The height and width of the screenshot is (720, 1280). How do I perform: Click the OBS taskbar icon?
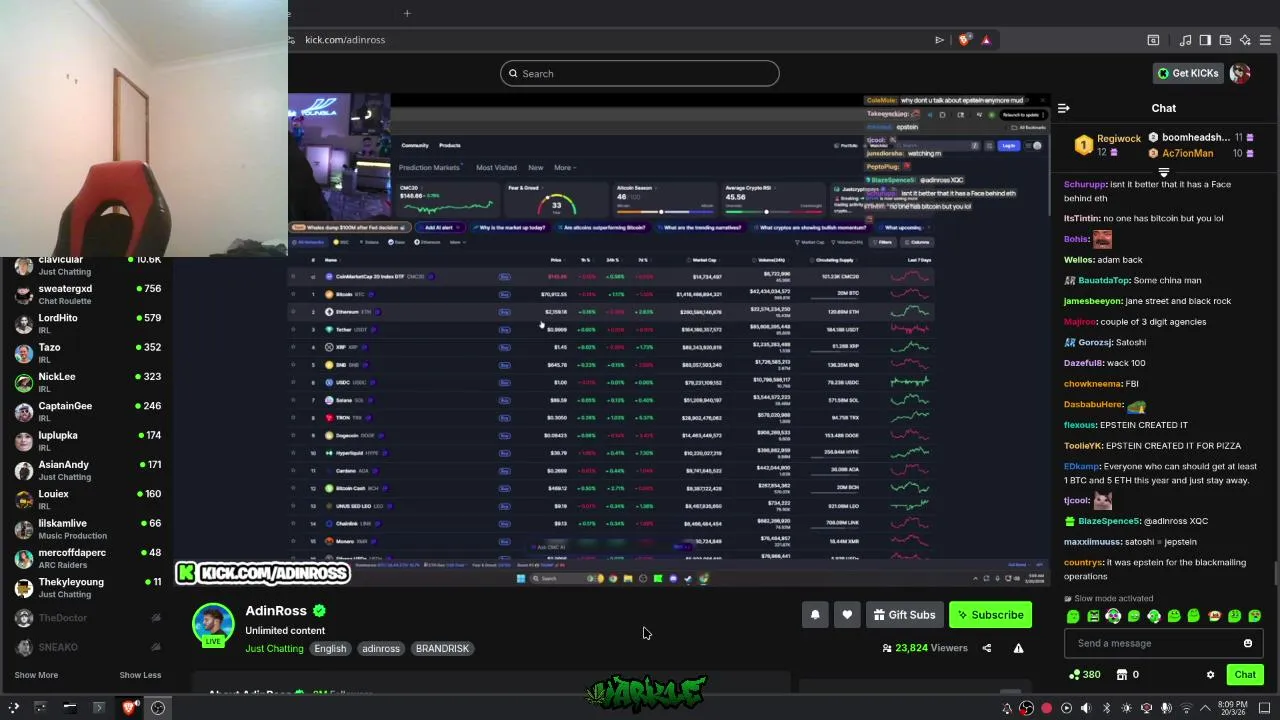click(x=158, y=708)
